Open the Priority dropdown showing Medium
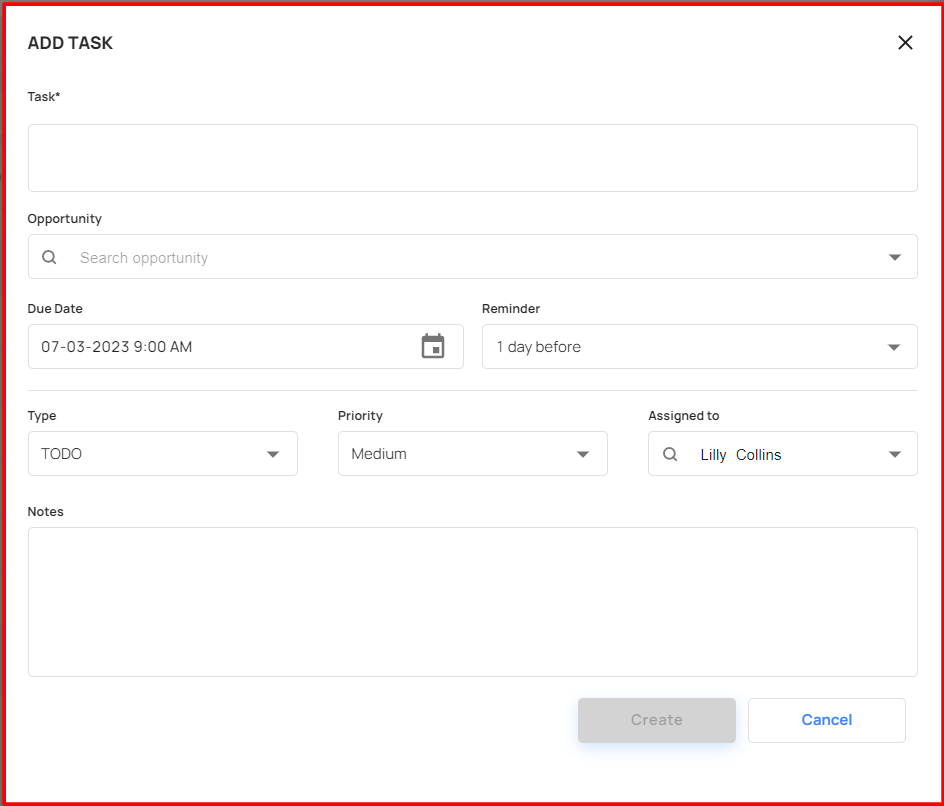This screenshot has width=944, height=806. pos(473,454)
